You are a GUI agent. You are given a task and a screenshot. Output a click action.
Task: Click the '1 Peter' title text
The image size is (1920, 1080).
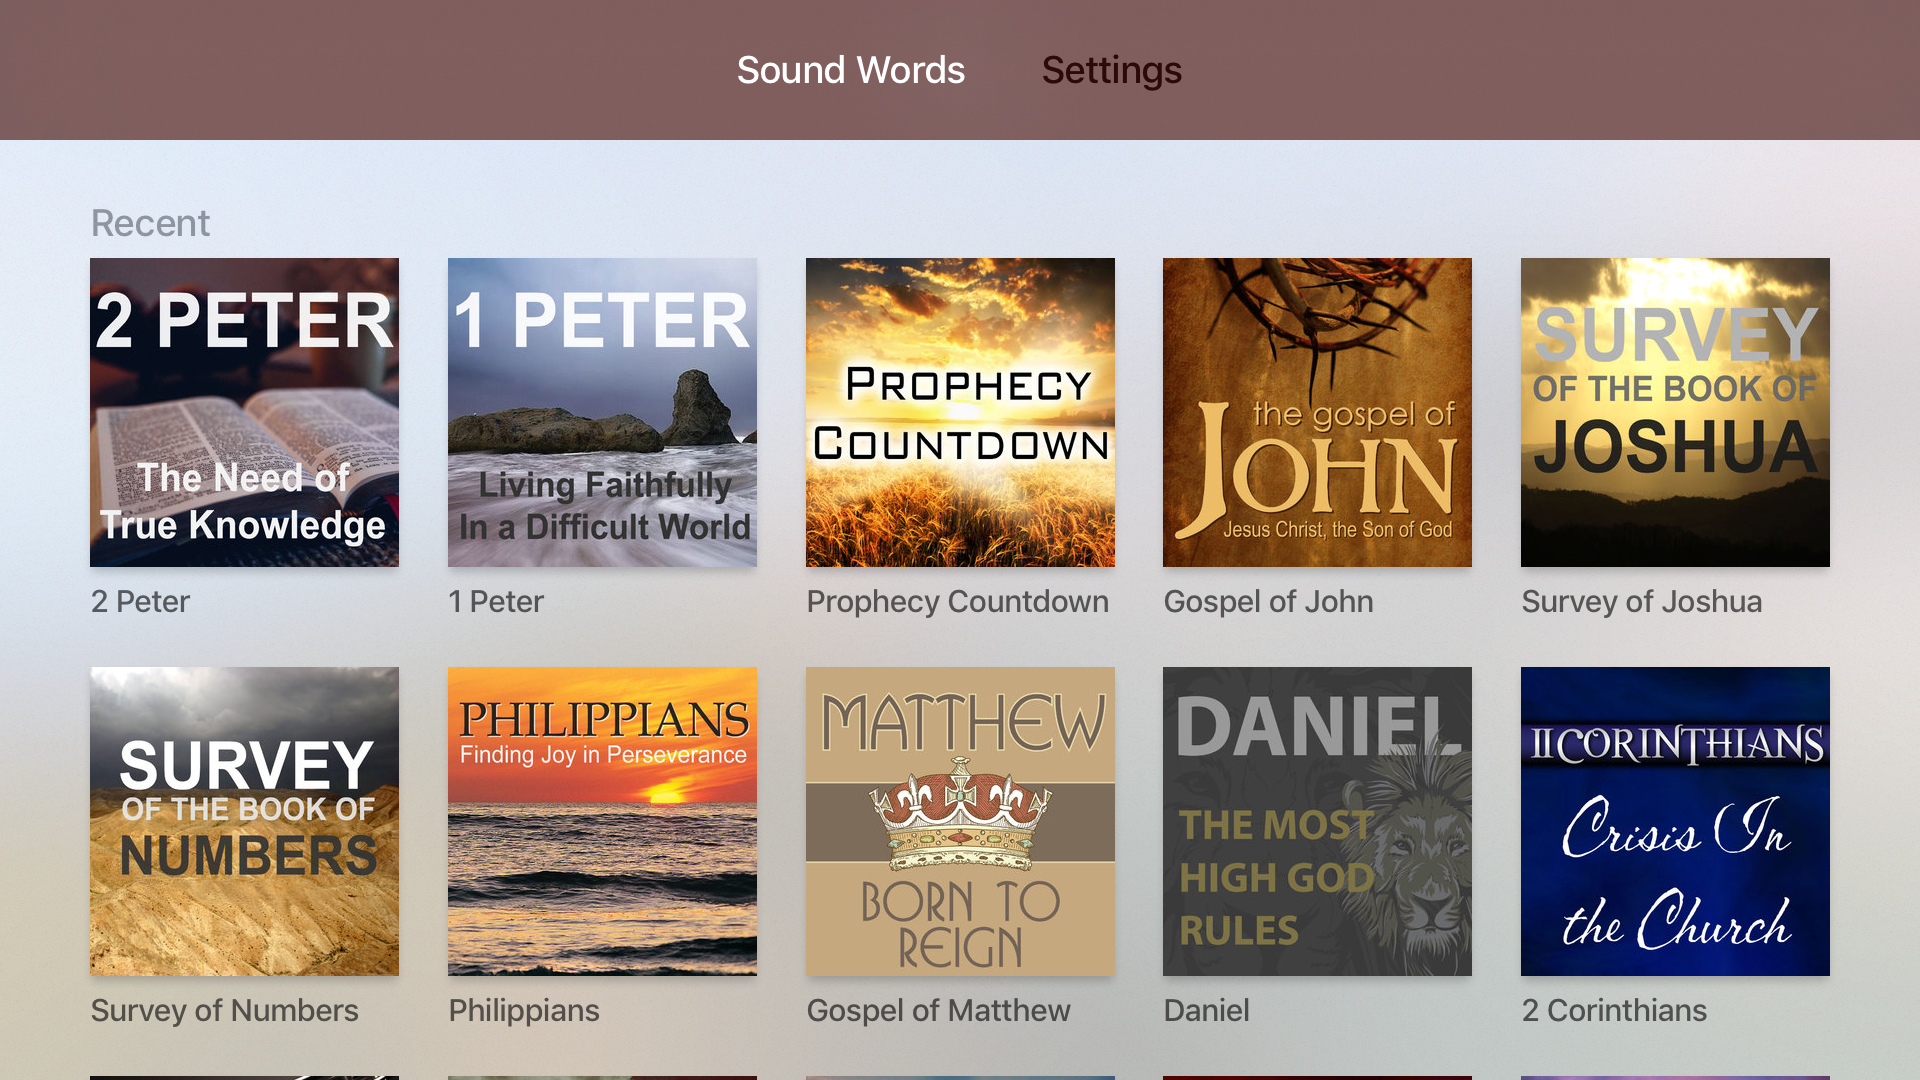[496, 601]
